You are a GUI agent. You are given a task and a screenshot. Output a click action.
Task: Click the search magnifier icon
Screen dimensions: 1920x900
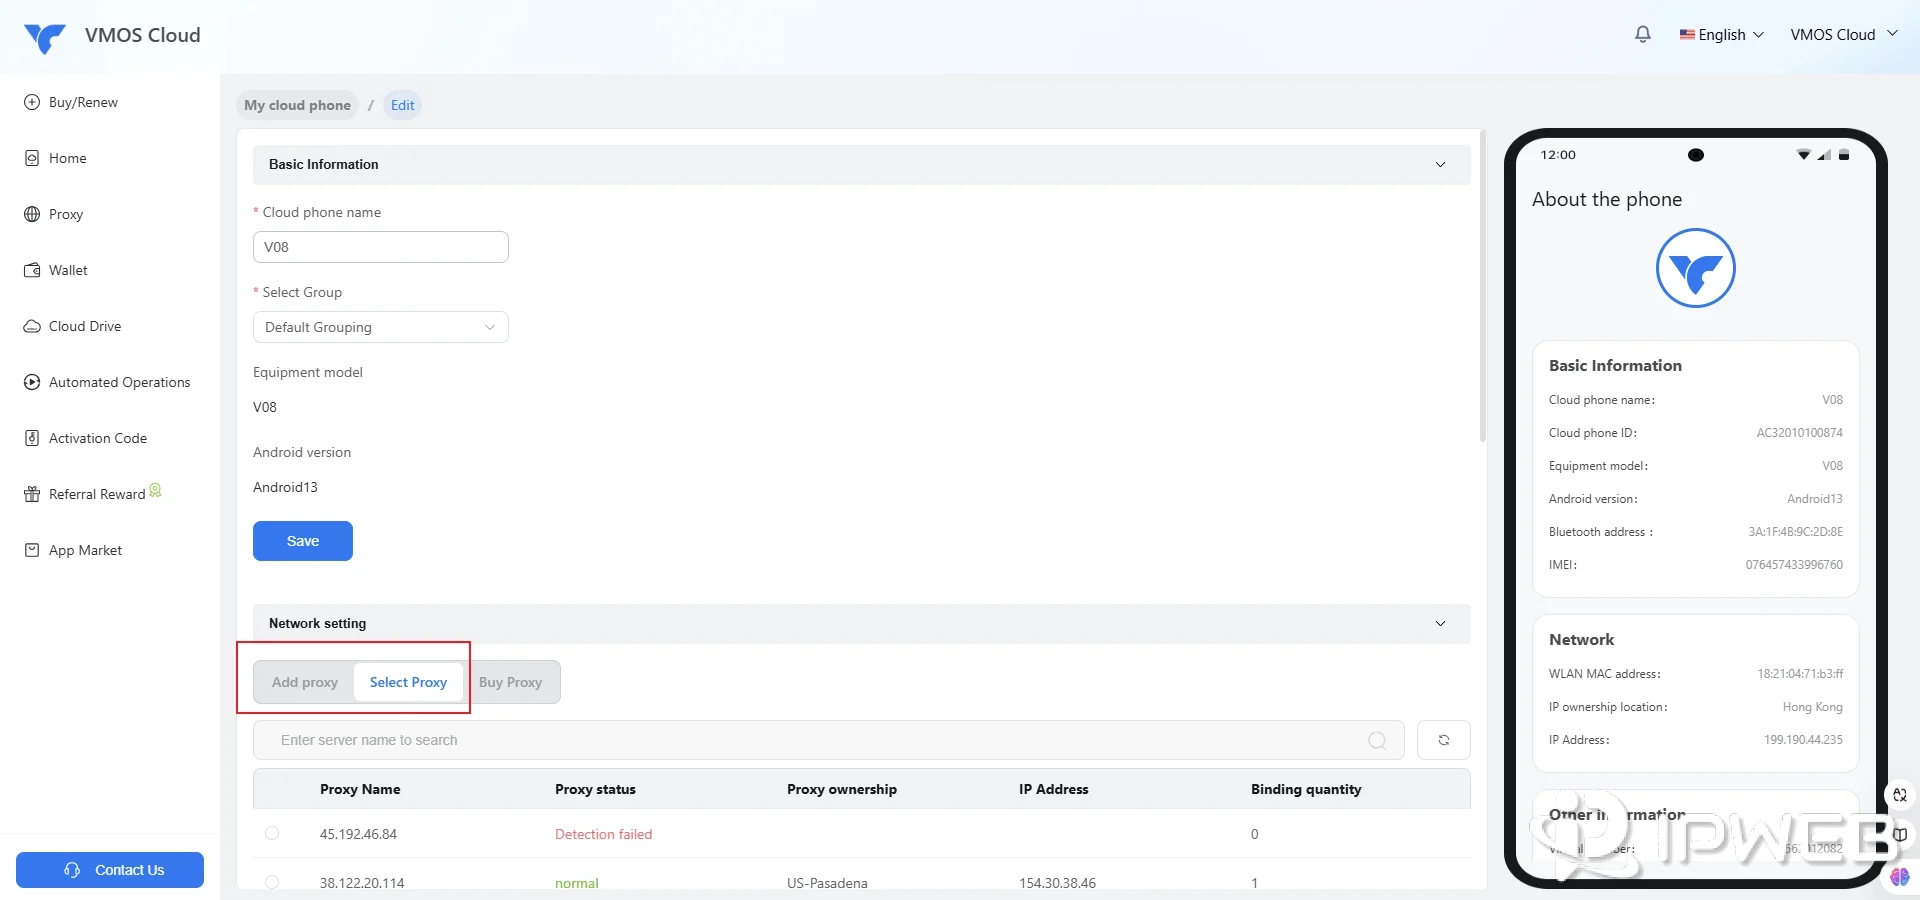1377,740
